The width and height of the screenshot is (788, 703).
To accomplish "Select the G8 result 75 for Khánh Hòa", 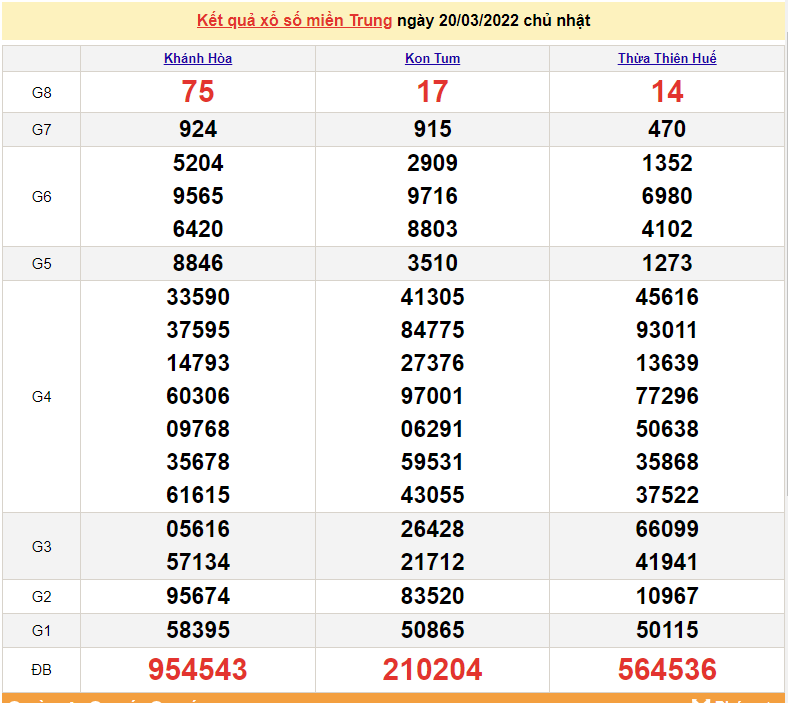I will tap(198, 92).
